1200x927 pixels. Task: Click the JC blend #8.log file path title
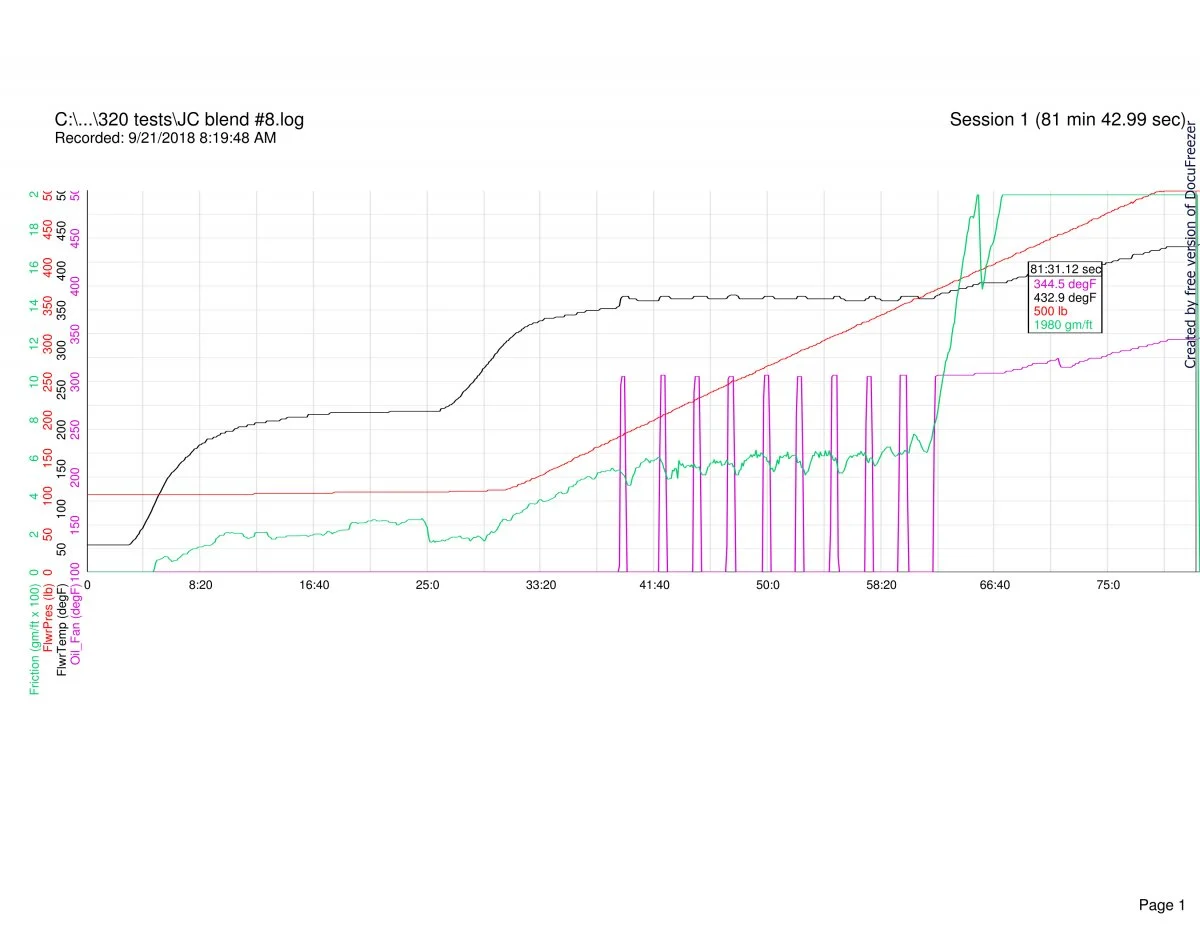point(179,120)
